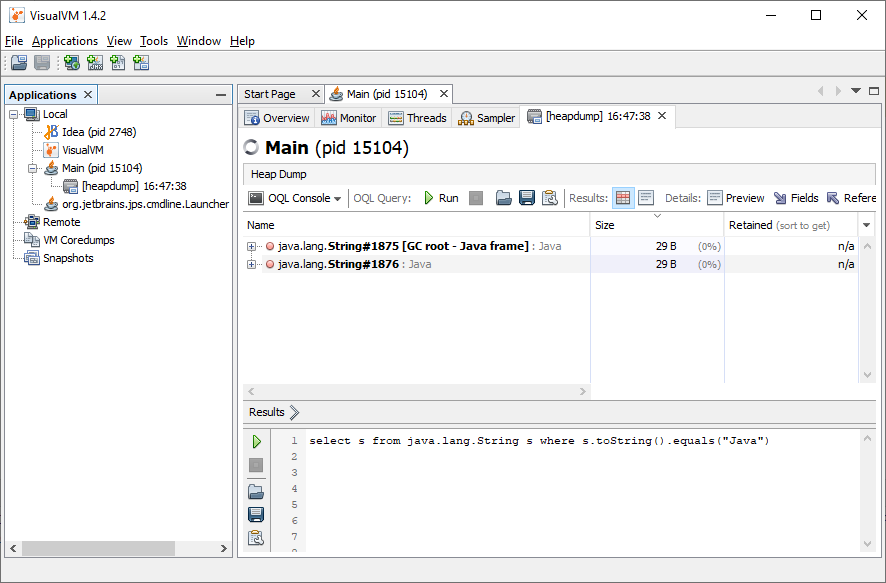Click Add JMX Connection toolbar icon
Image resolution: width=886 pixels, height=583 pixels.
click(x=95, y=63)
